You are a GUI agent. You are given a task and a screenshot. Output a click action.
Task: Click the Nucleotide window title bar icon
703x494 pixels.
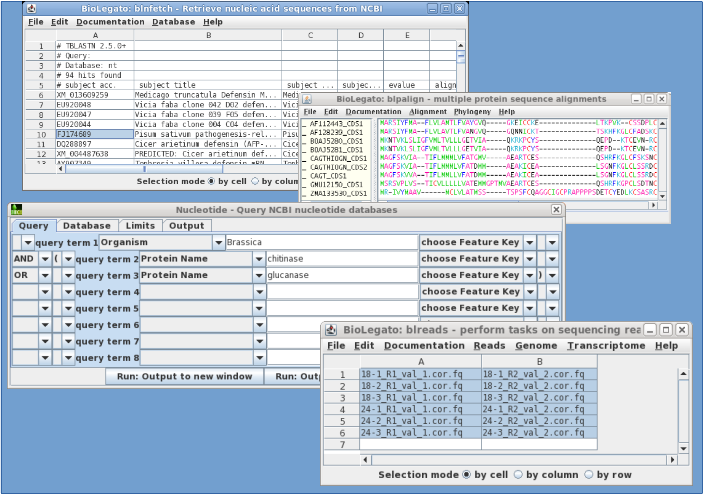17,211
